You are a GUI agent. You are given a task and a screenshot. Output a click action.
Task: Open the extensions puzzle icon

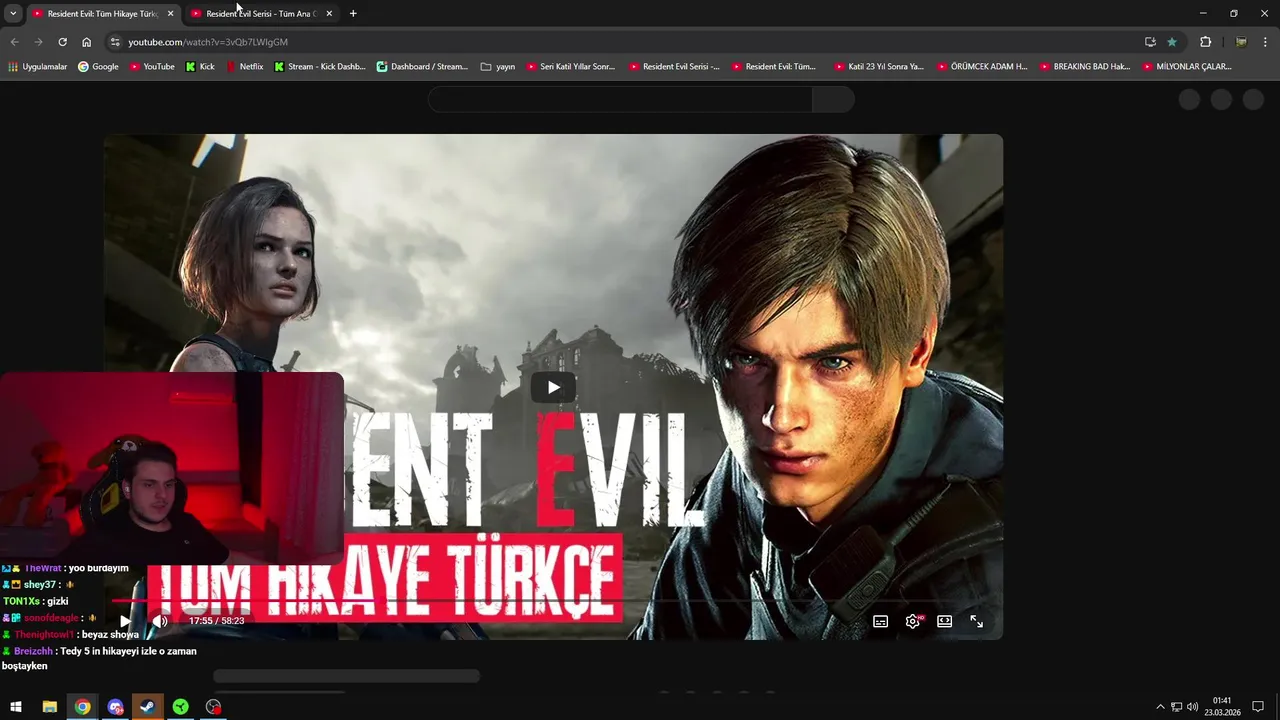(1205, 42)
